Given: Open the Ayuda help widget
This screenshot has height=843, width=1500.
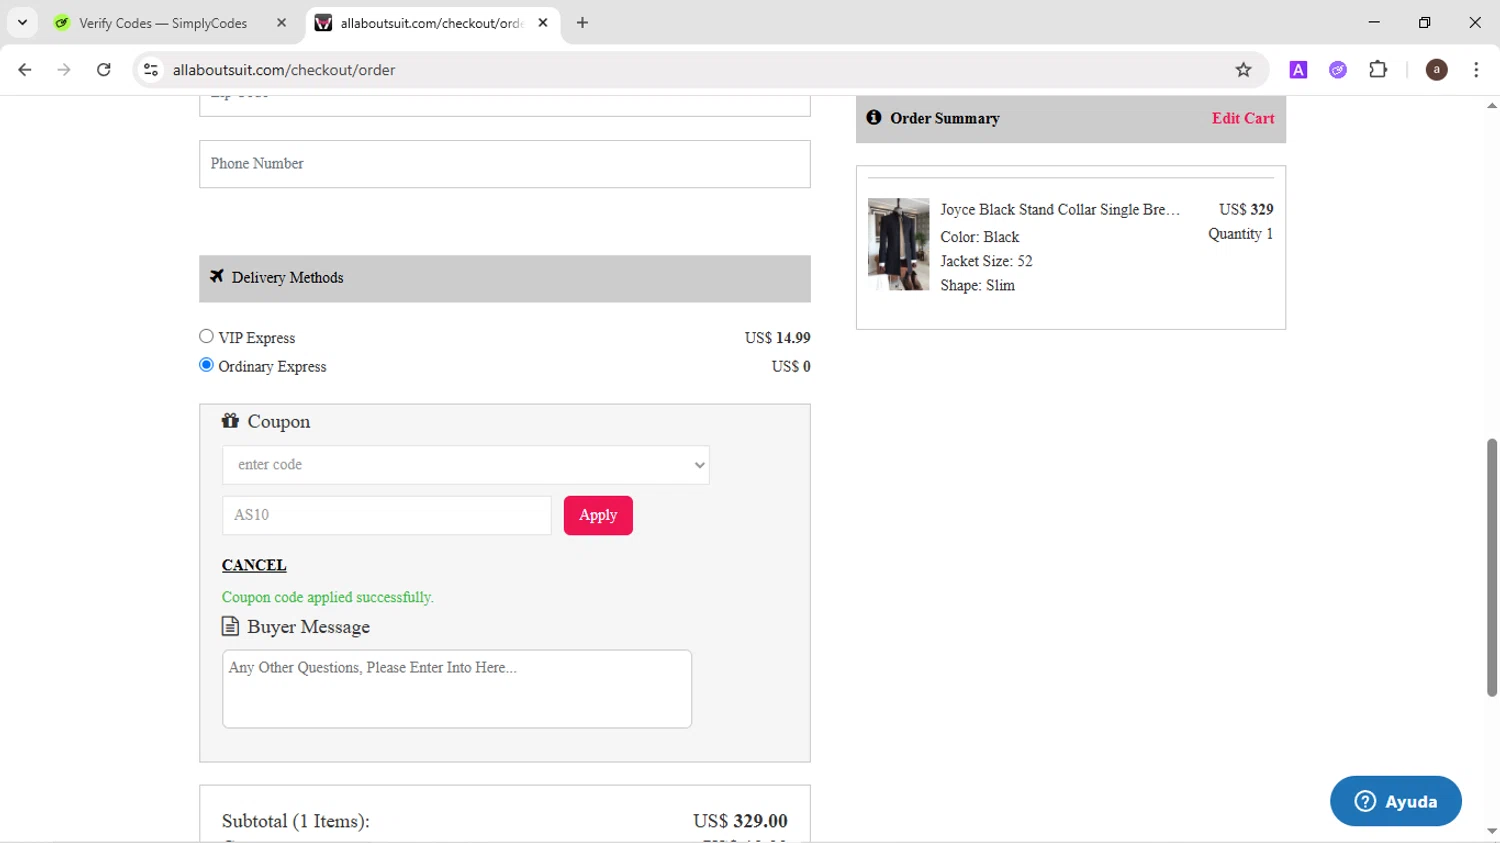Looking at the screenshot, I should tap(1396, 801).
